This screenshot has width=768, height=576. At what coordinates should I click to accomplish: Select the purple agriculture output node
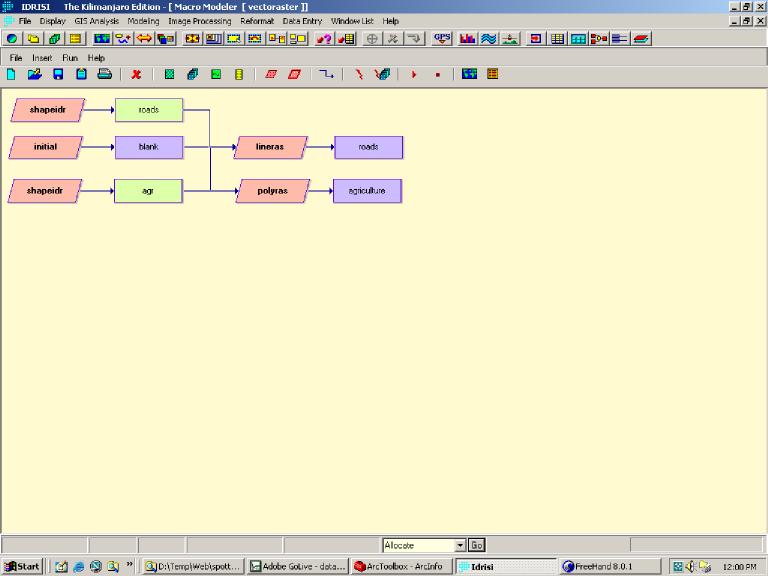367,190
